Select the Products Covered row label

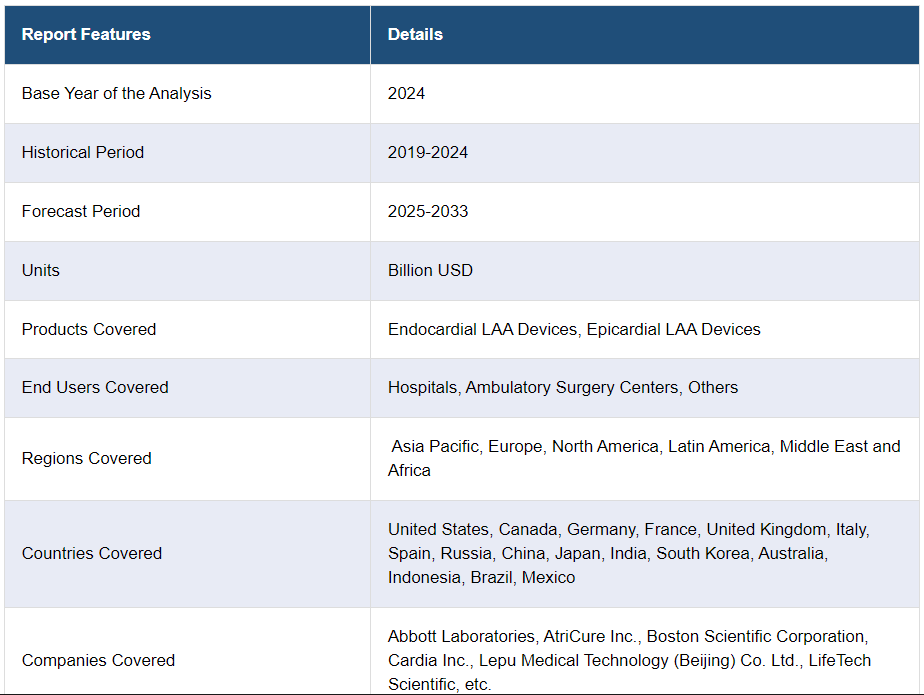[x=89, y=329]
